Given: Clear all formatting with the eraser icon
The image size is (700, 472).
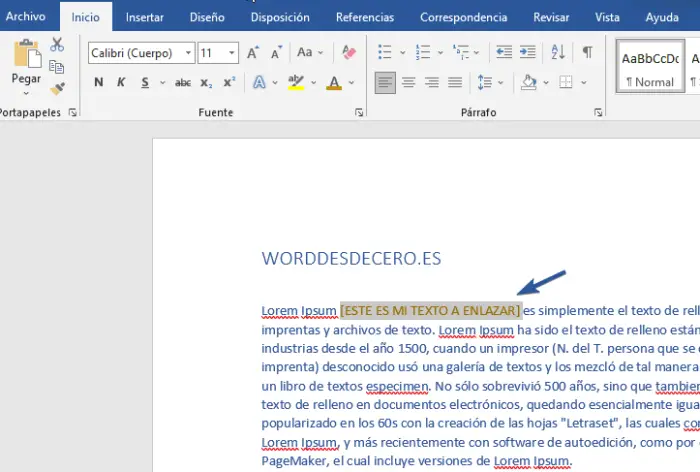Looking at the screenshot, I should tap(349, 53).
